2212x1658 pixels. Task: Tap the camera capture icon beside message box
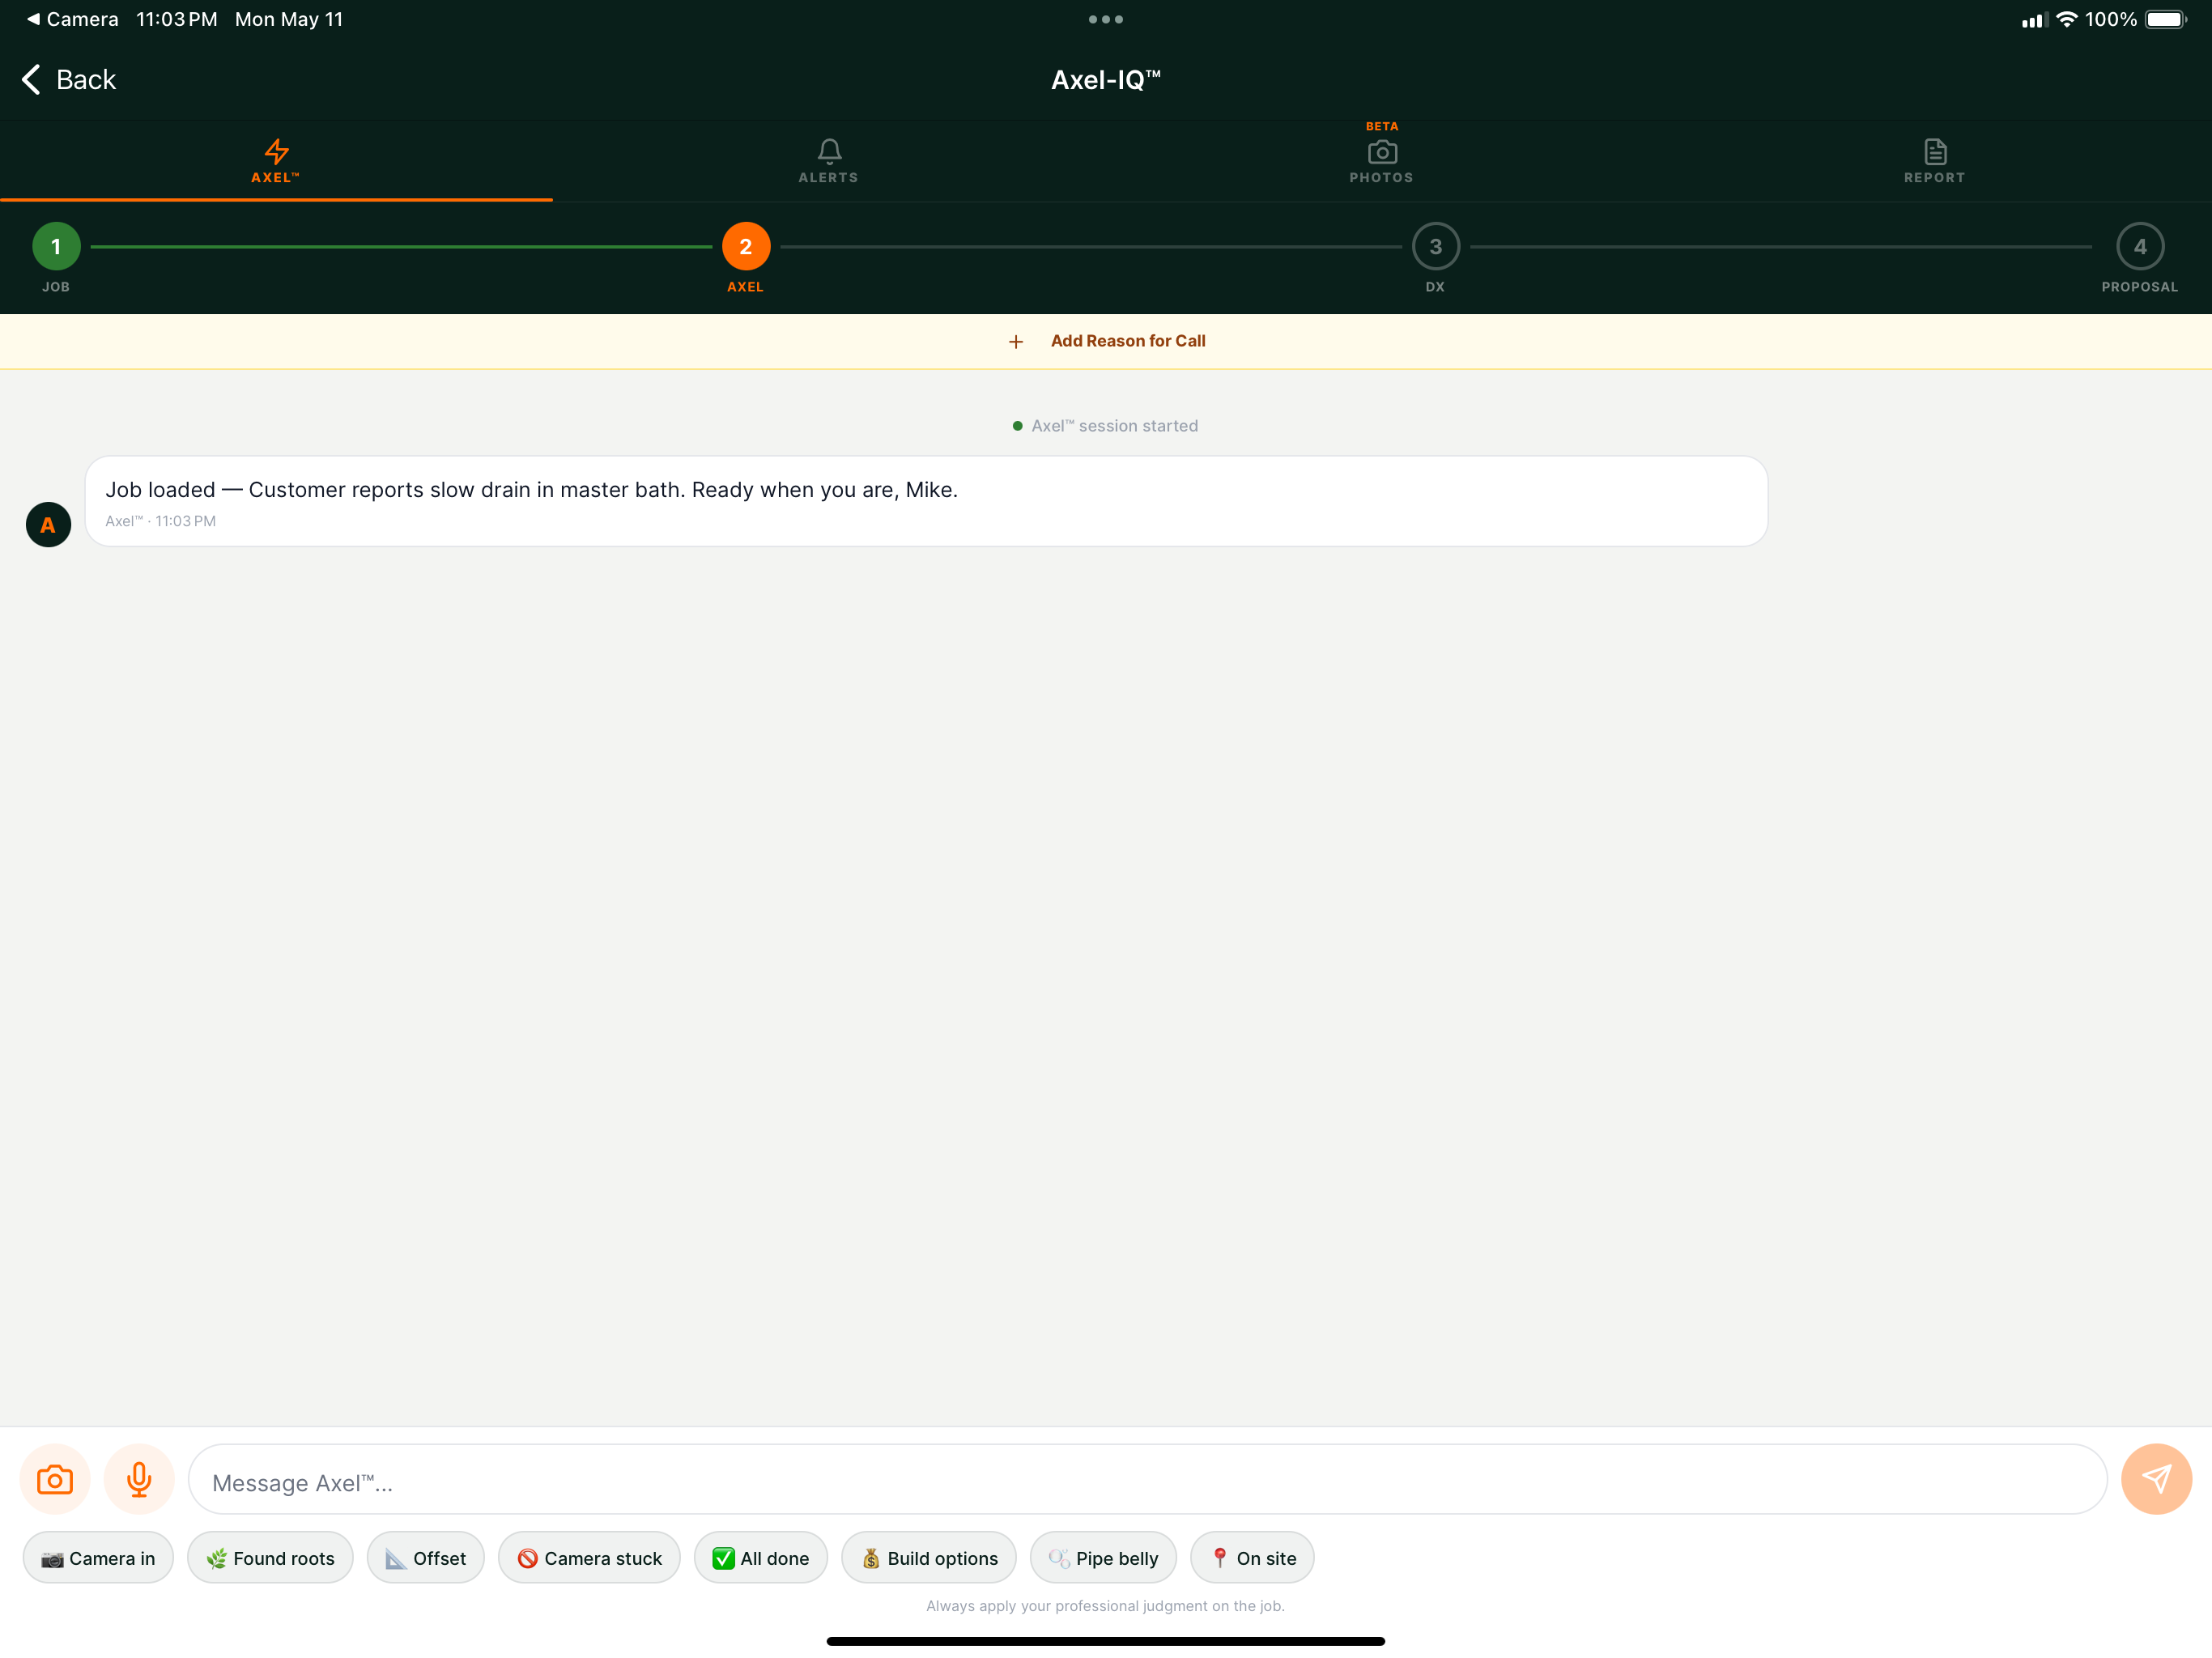point(55,1479)
